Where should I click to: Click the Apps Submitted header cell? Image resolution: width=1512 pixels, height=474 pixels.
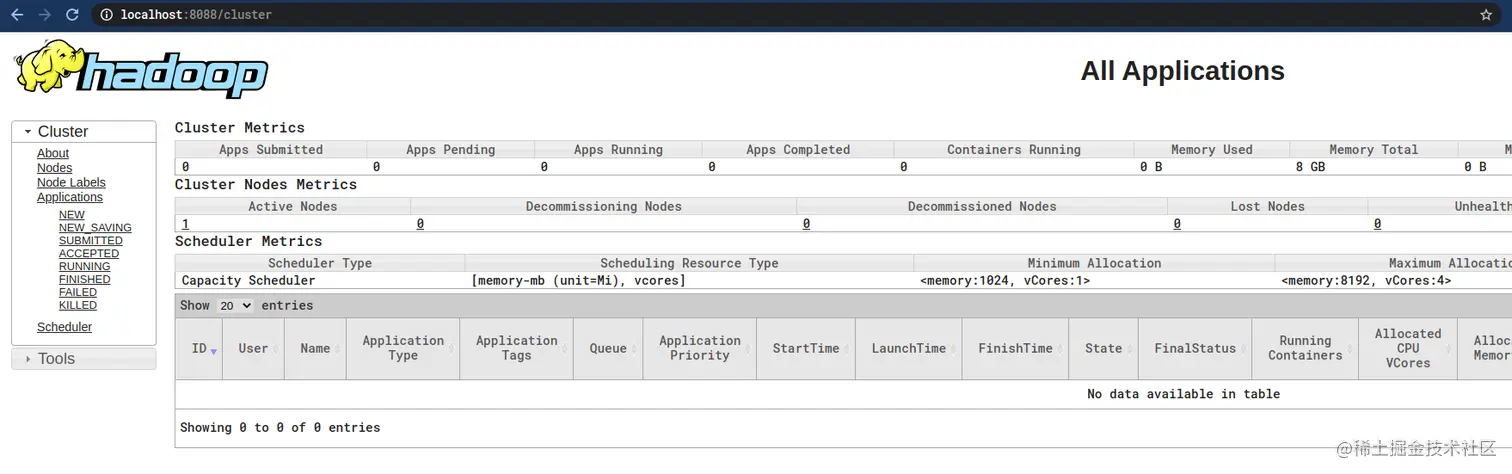271,150
